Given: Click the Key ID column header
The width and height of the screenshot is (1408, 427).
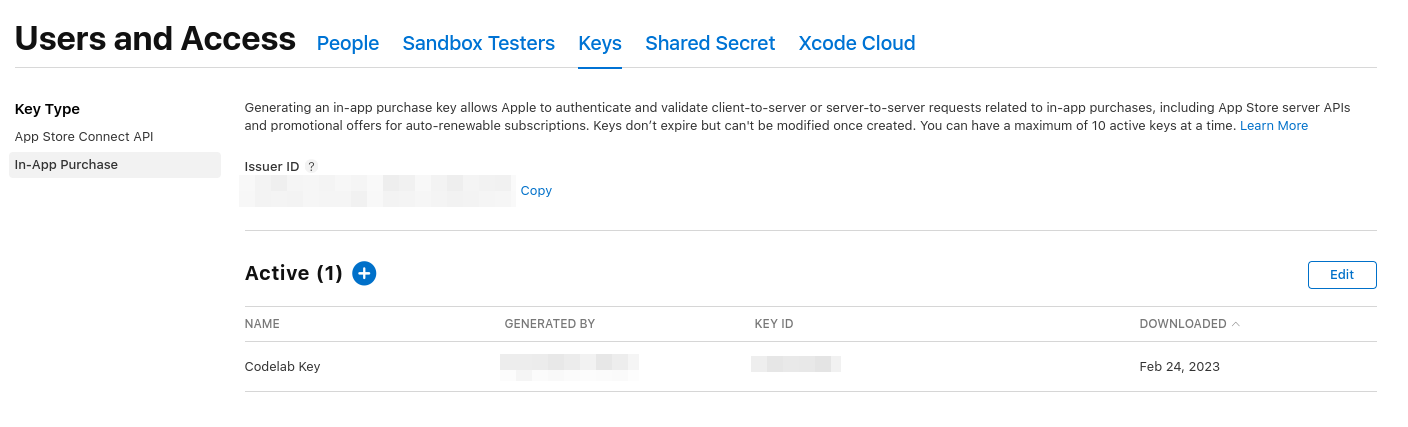Looking at the screenshot, I should coord(774,324).
